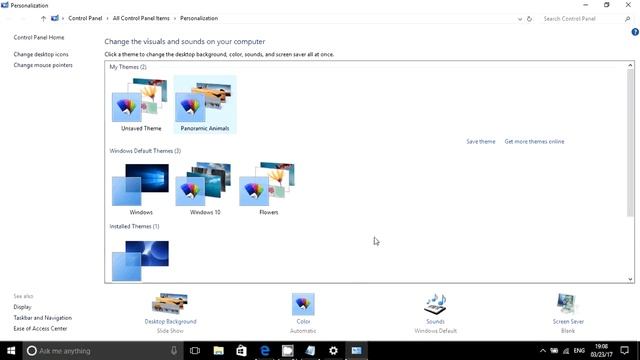Click the battery icon in system tray
The image size is (640, 360).
pyautogui.click(x=554, y=351)
